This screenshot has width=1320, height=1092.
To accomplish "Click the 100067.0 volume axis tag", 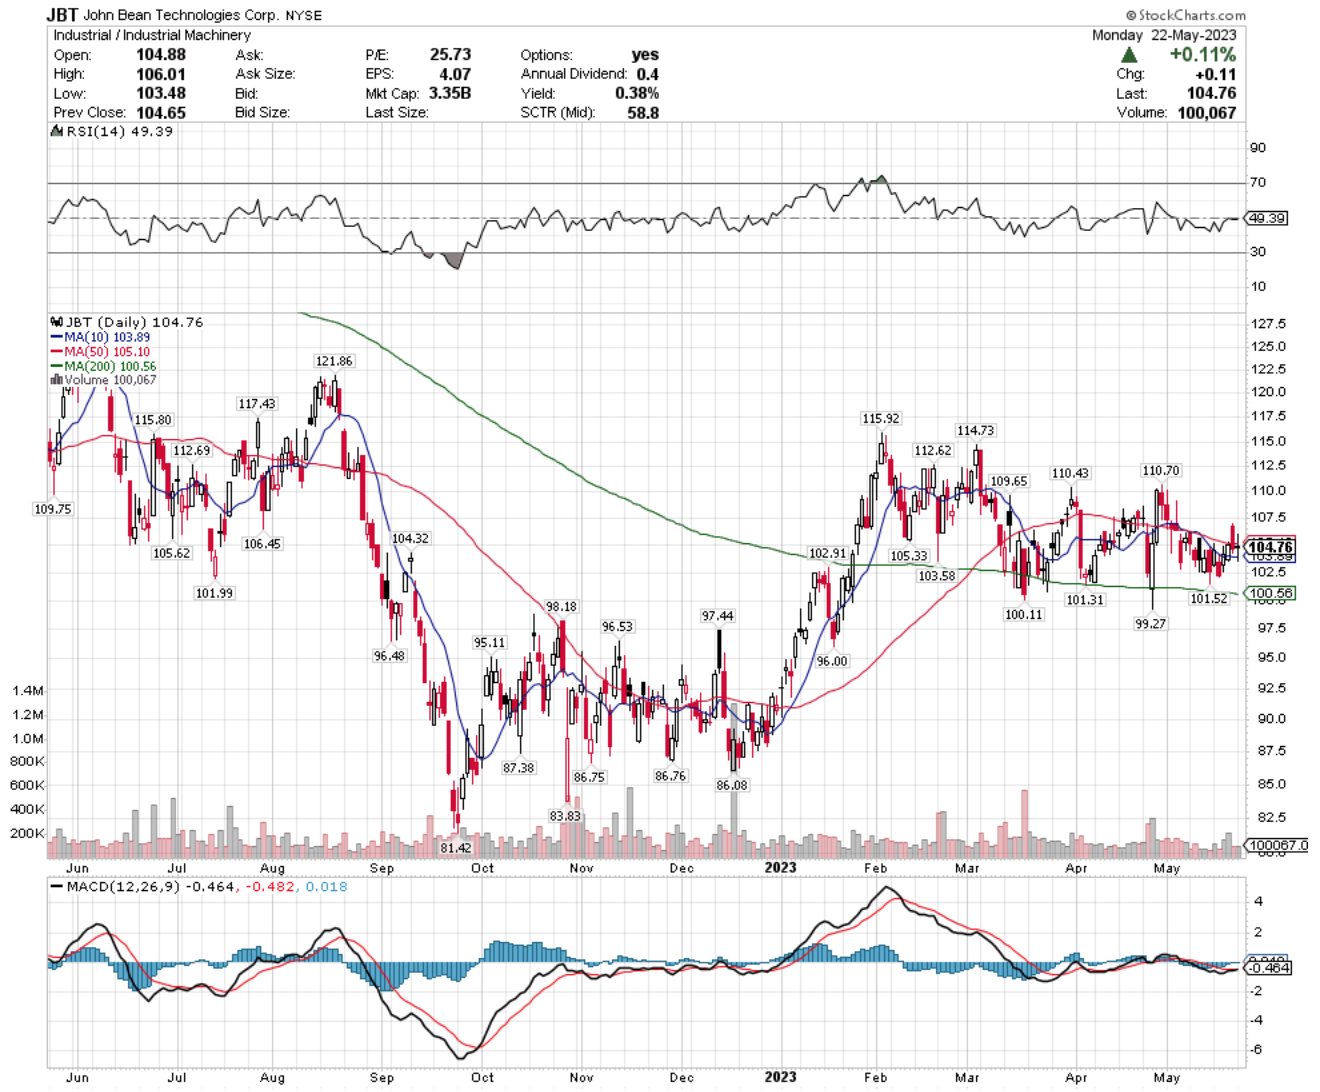I will [1277, 845].
